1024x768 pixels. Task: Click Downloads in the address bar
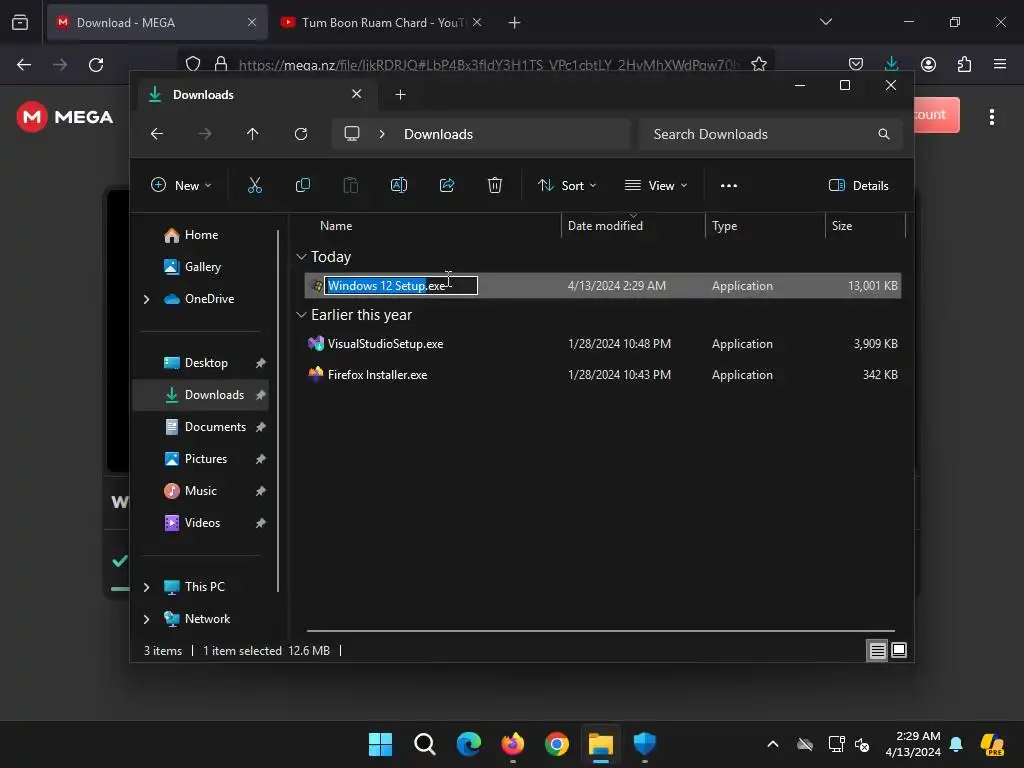pyautogui.click(x=438, y=134)
